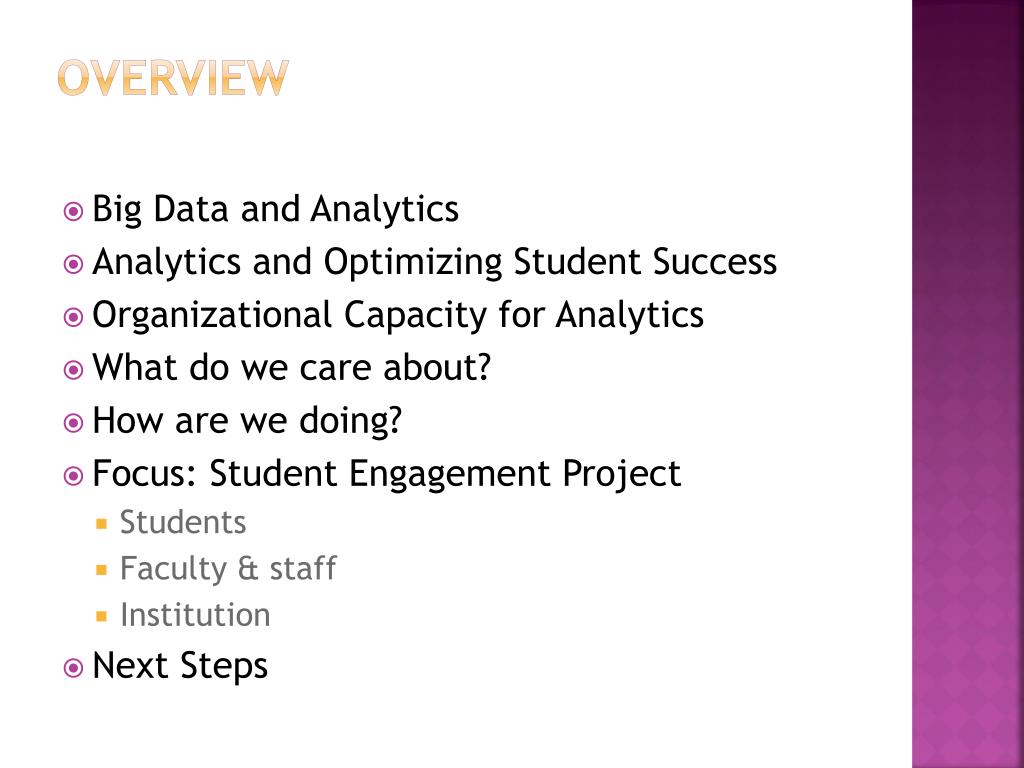Select the "What do we care about?" line
This screenshot has height=768, width=1024.
[292, 368]
